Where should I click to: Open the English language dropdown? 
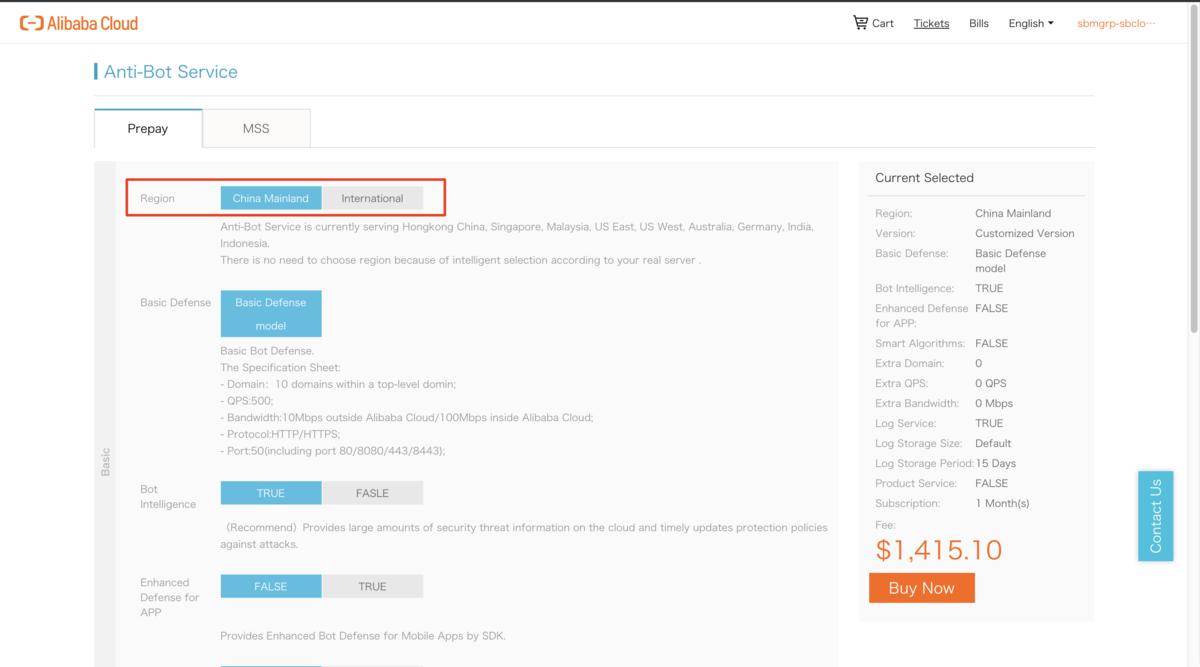(x=1031, y=23)
